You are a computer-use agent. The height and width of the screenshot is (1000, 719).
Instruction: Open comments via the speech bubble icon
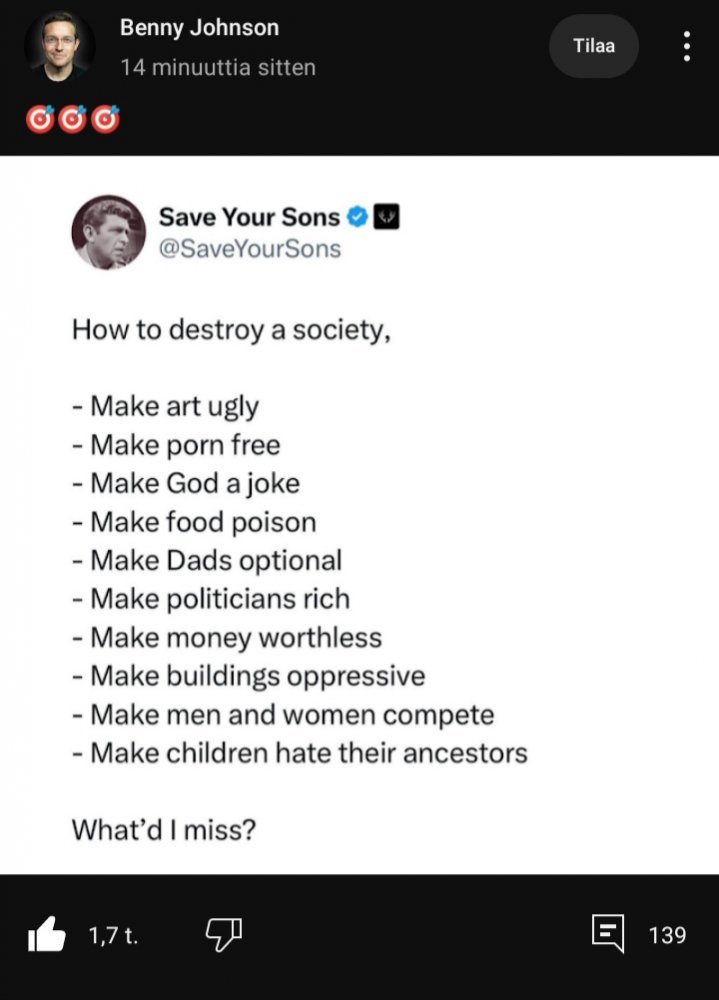[608, 934]
